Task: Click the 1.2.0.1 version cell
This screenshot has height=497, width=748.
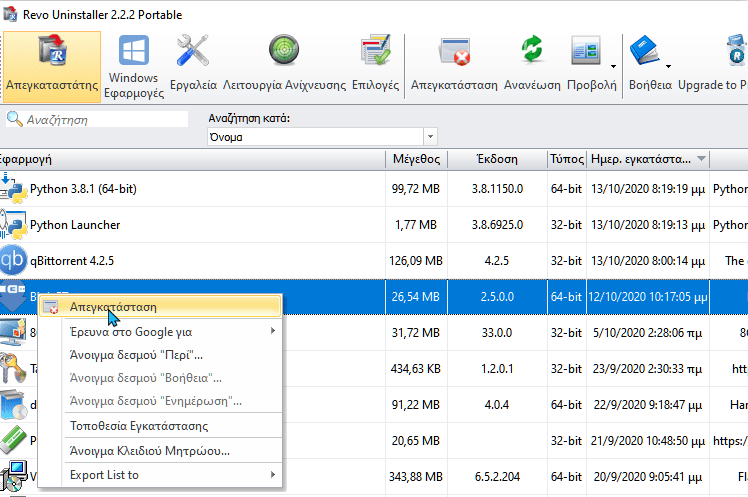Action: [x=497, y=369]
